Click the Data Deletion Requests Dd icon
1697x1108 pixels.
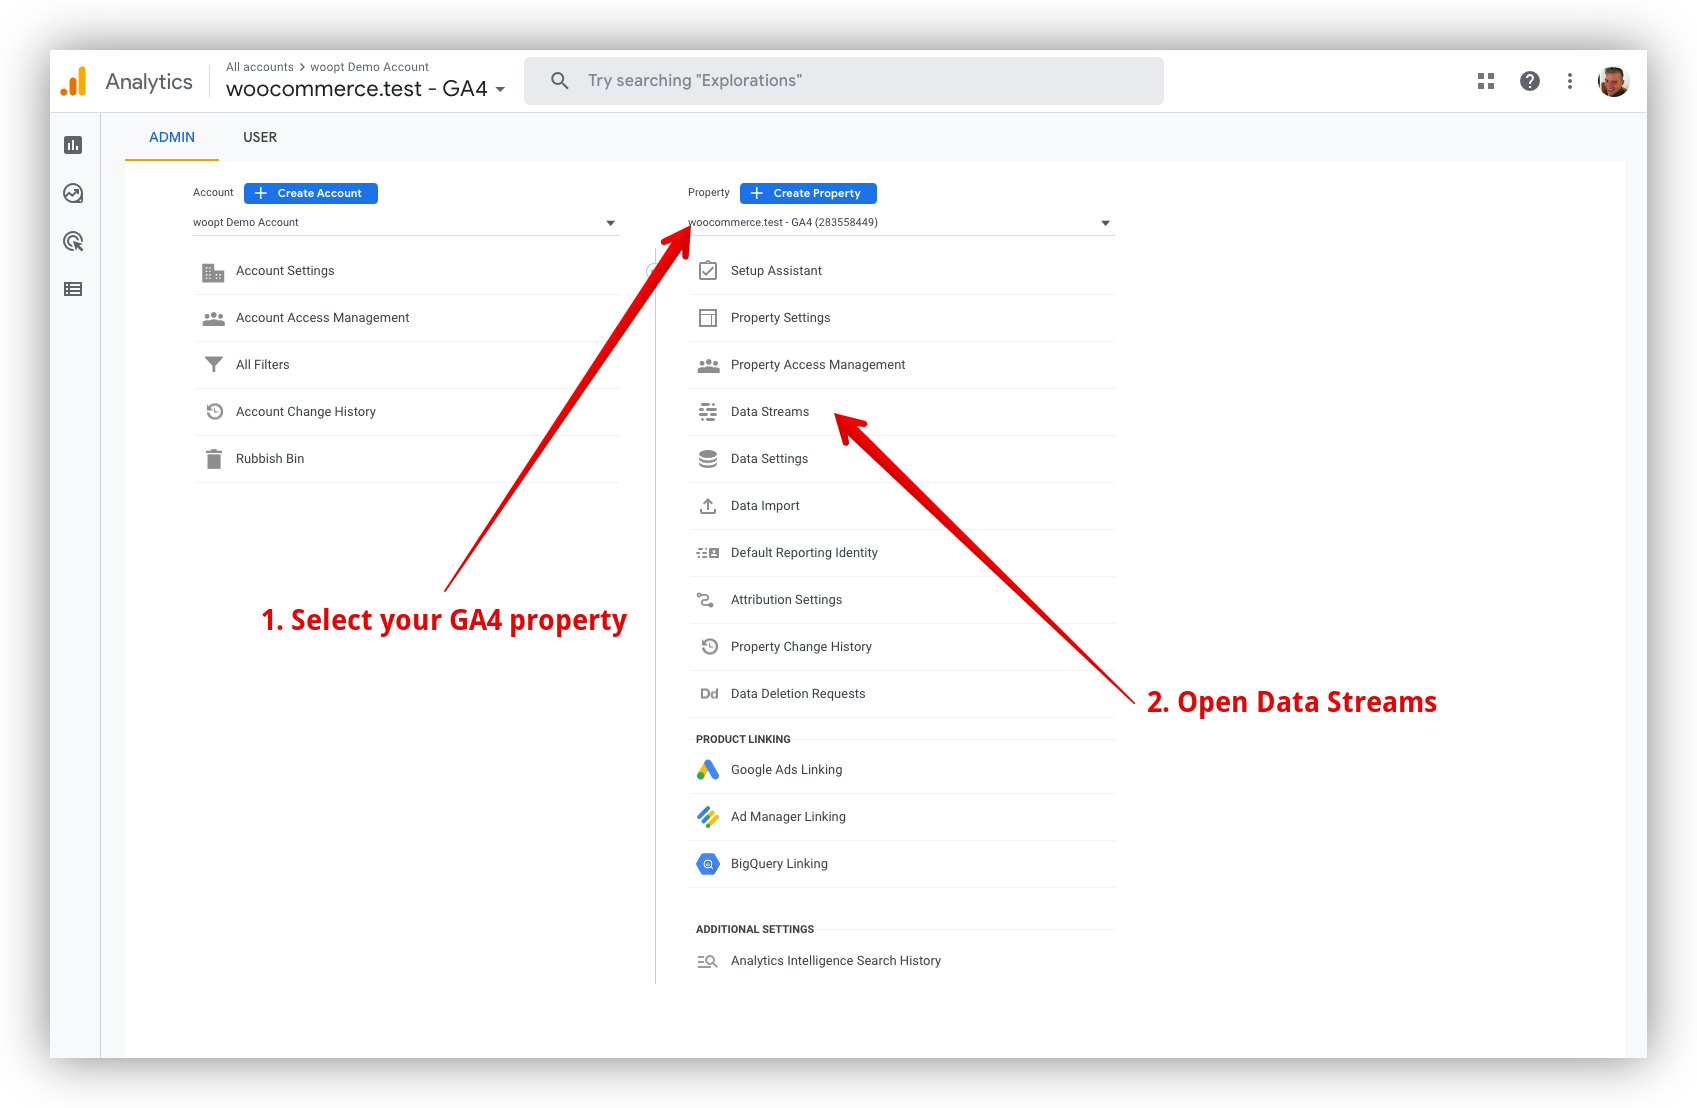coord(709,694)
